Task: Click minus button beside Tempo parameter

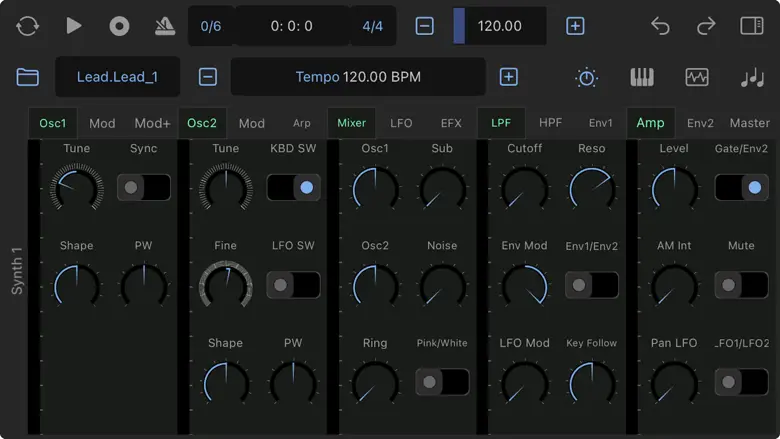Action: (x=207, y=77)
